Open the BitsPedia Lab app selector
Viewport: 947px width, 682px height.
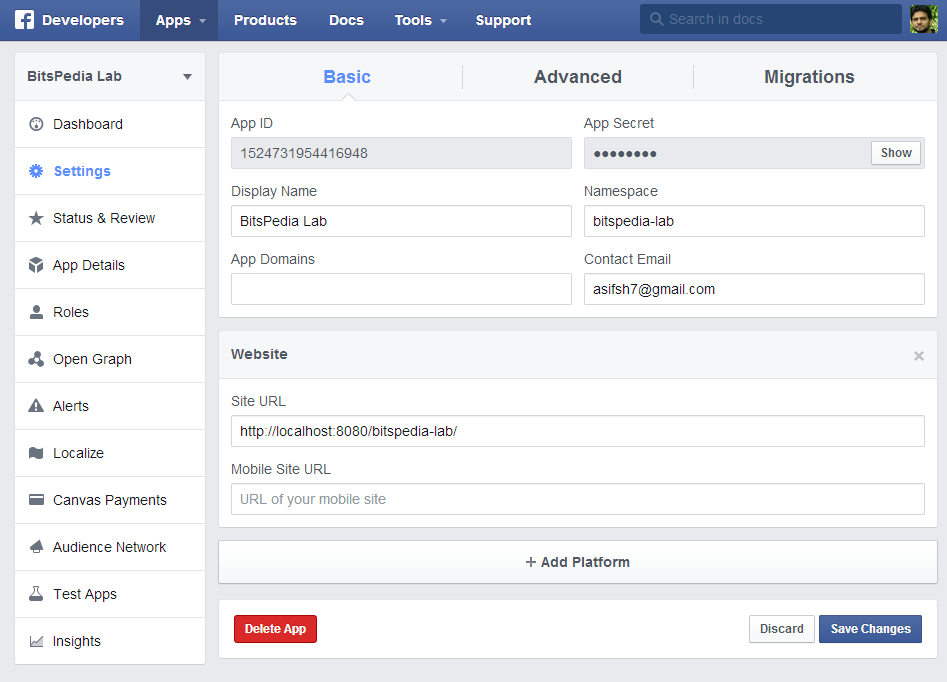pos(110,76)
